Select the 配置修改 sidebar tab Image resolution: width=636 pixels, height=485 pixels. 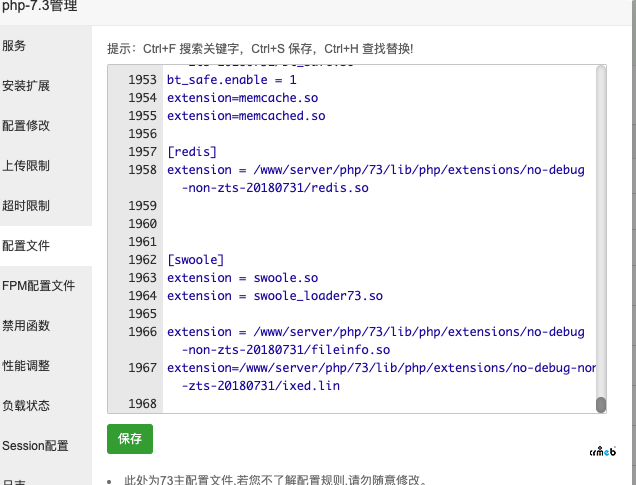26,126
